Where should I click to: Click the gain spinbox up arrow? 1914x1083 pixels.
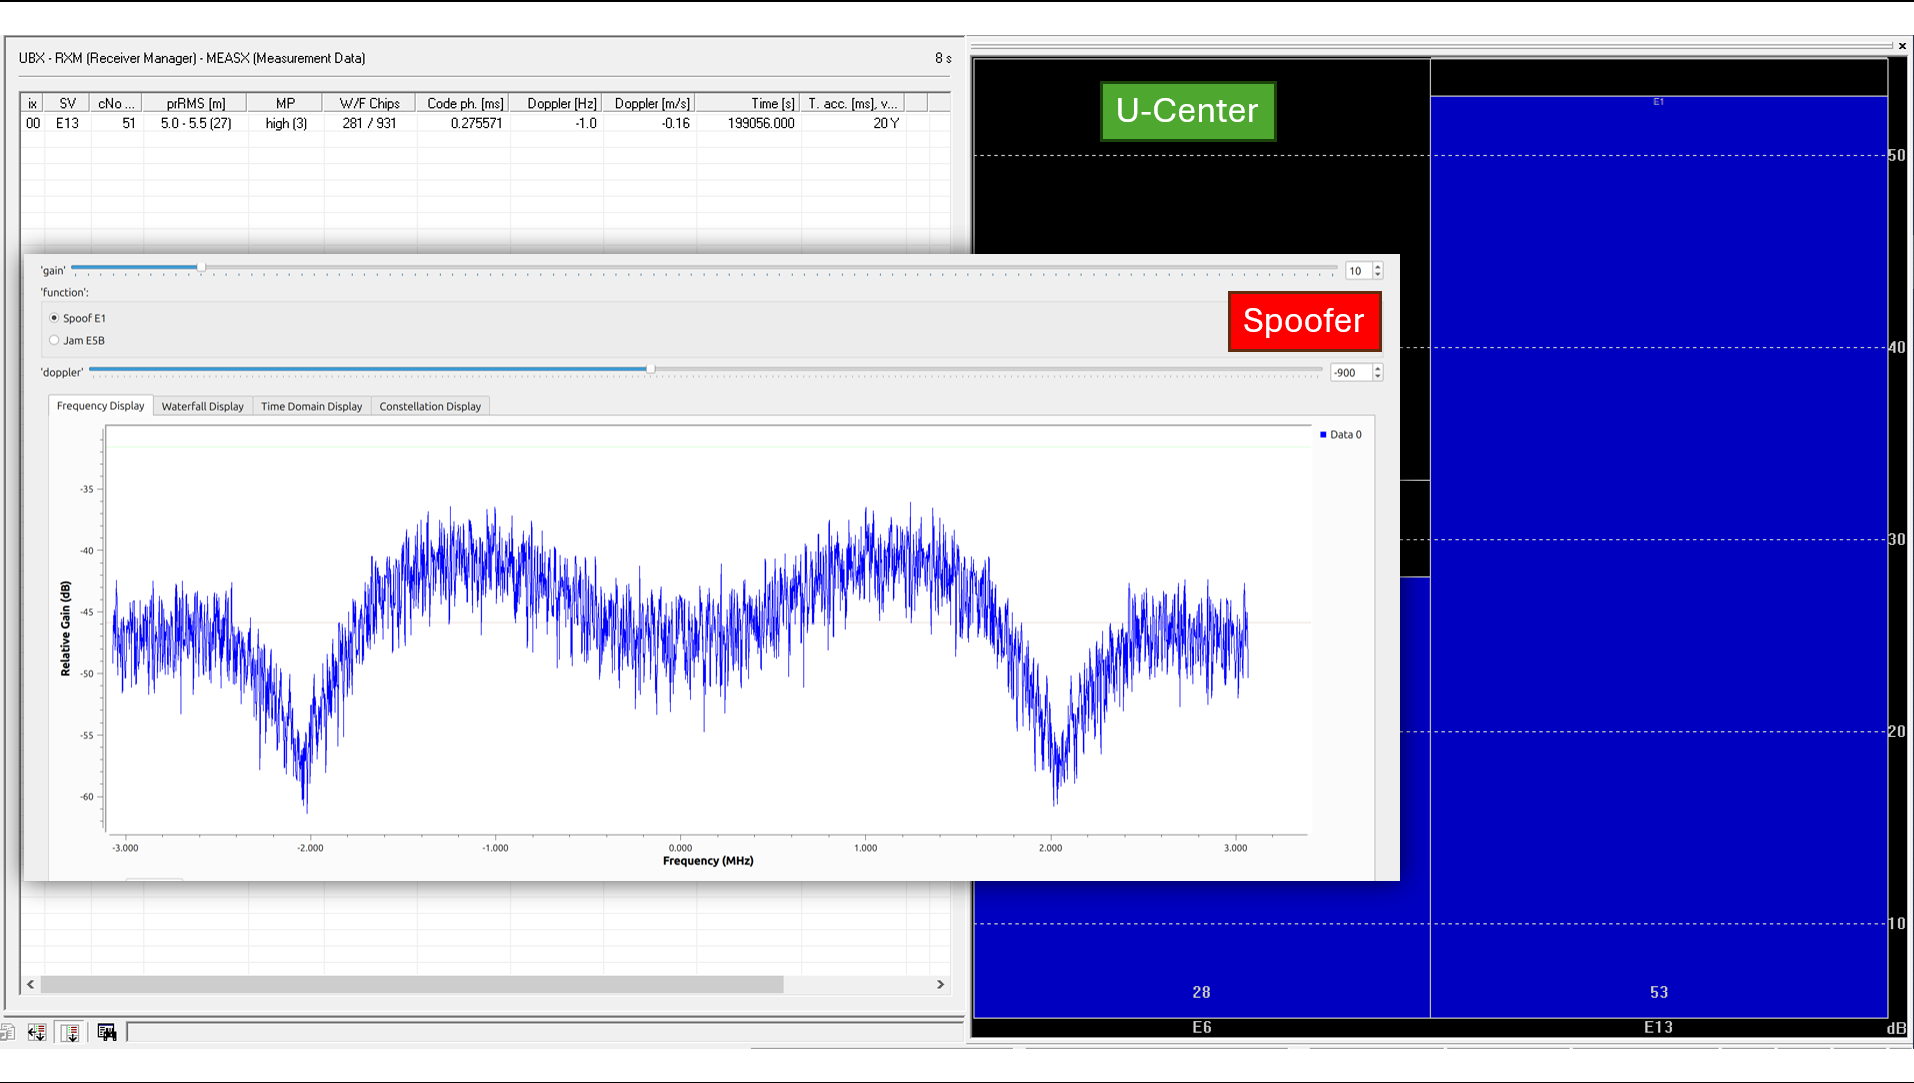coord(1378,266)
